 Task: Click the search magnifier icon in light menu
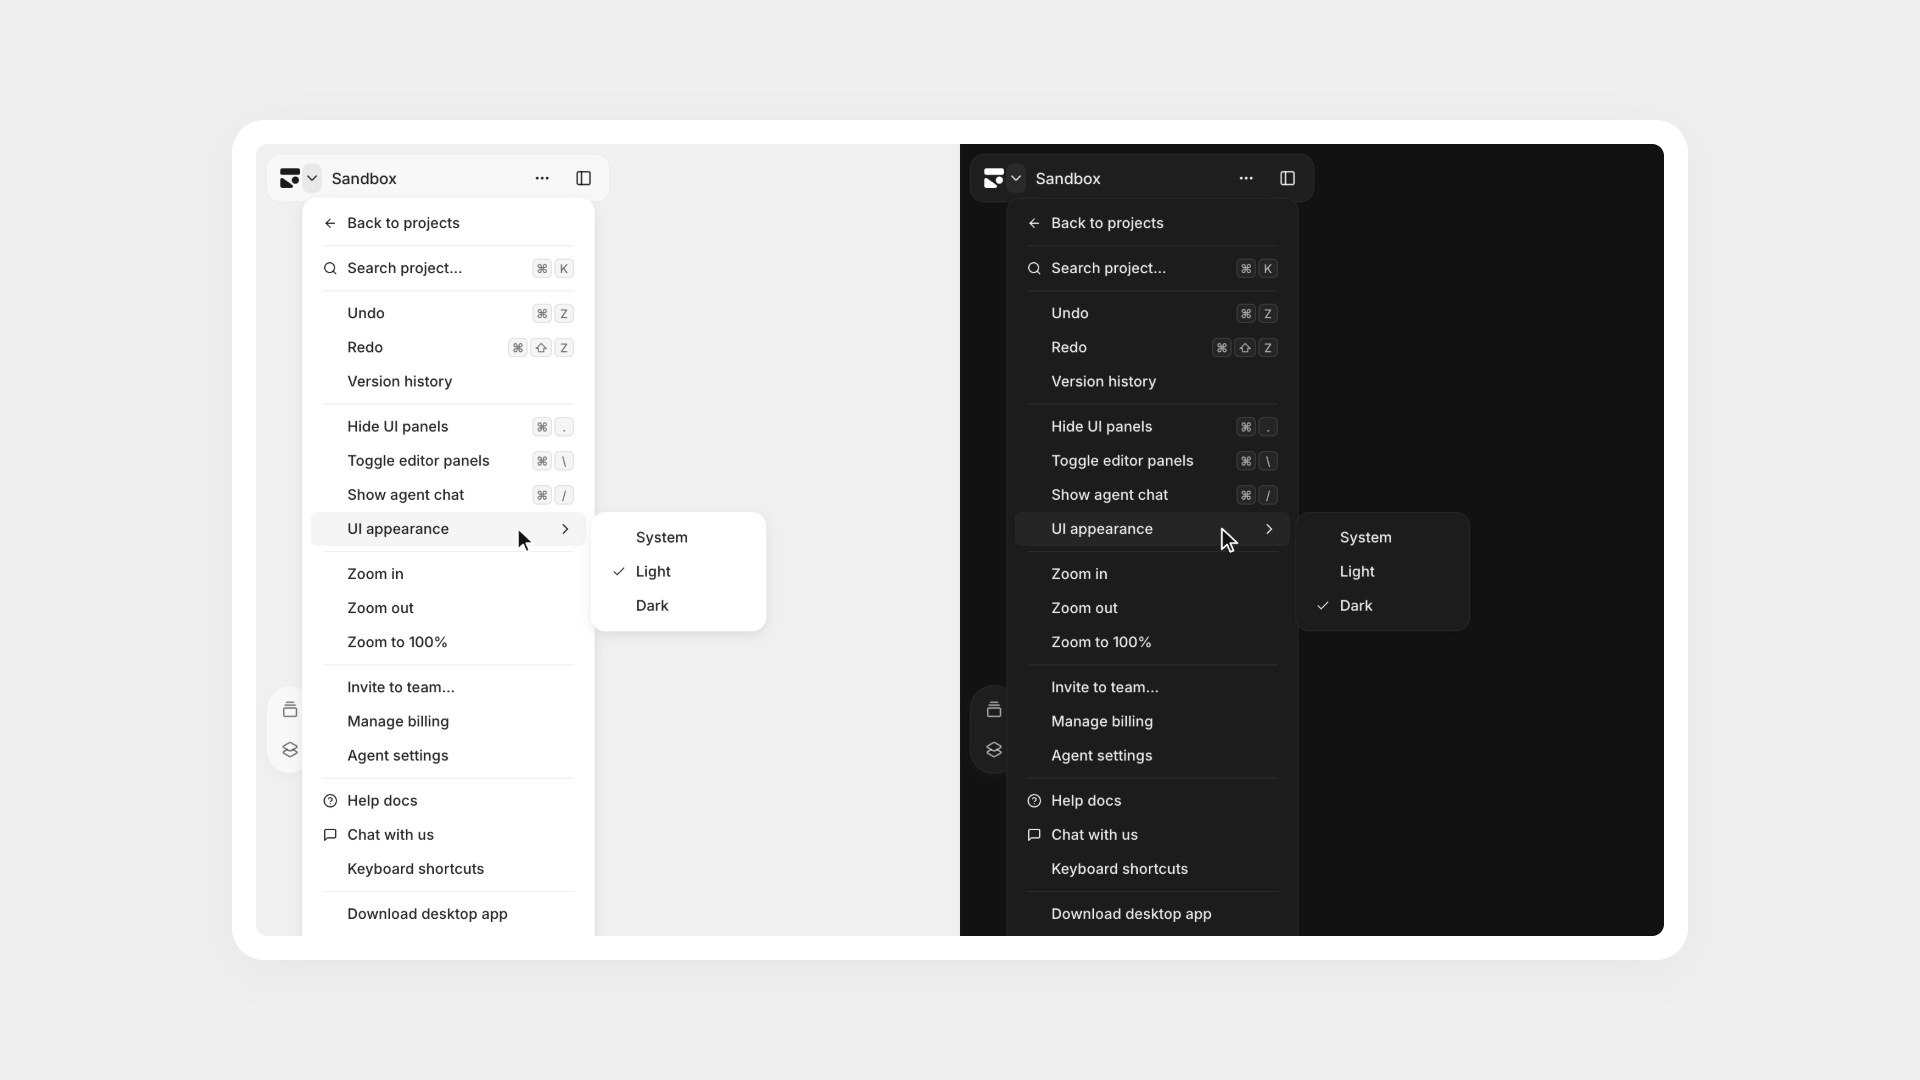[330, 268]
